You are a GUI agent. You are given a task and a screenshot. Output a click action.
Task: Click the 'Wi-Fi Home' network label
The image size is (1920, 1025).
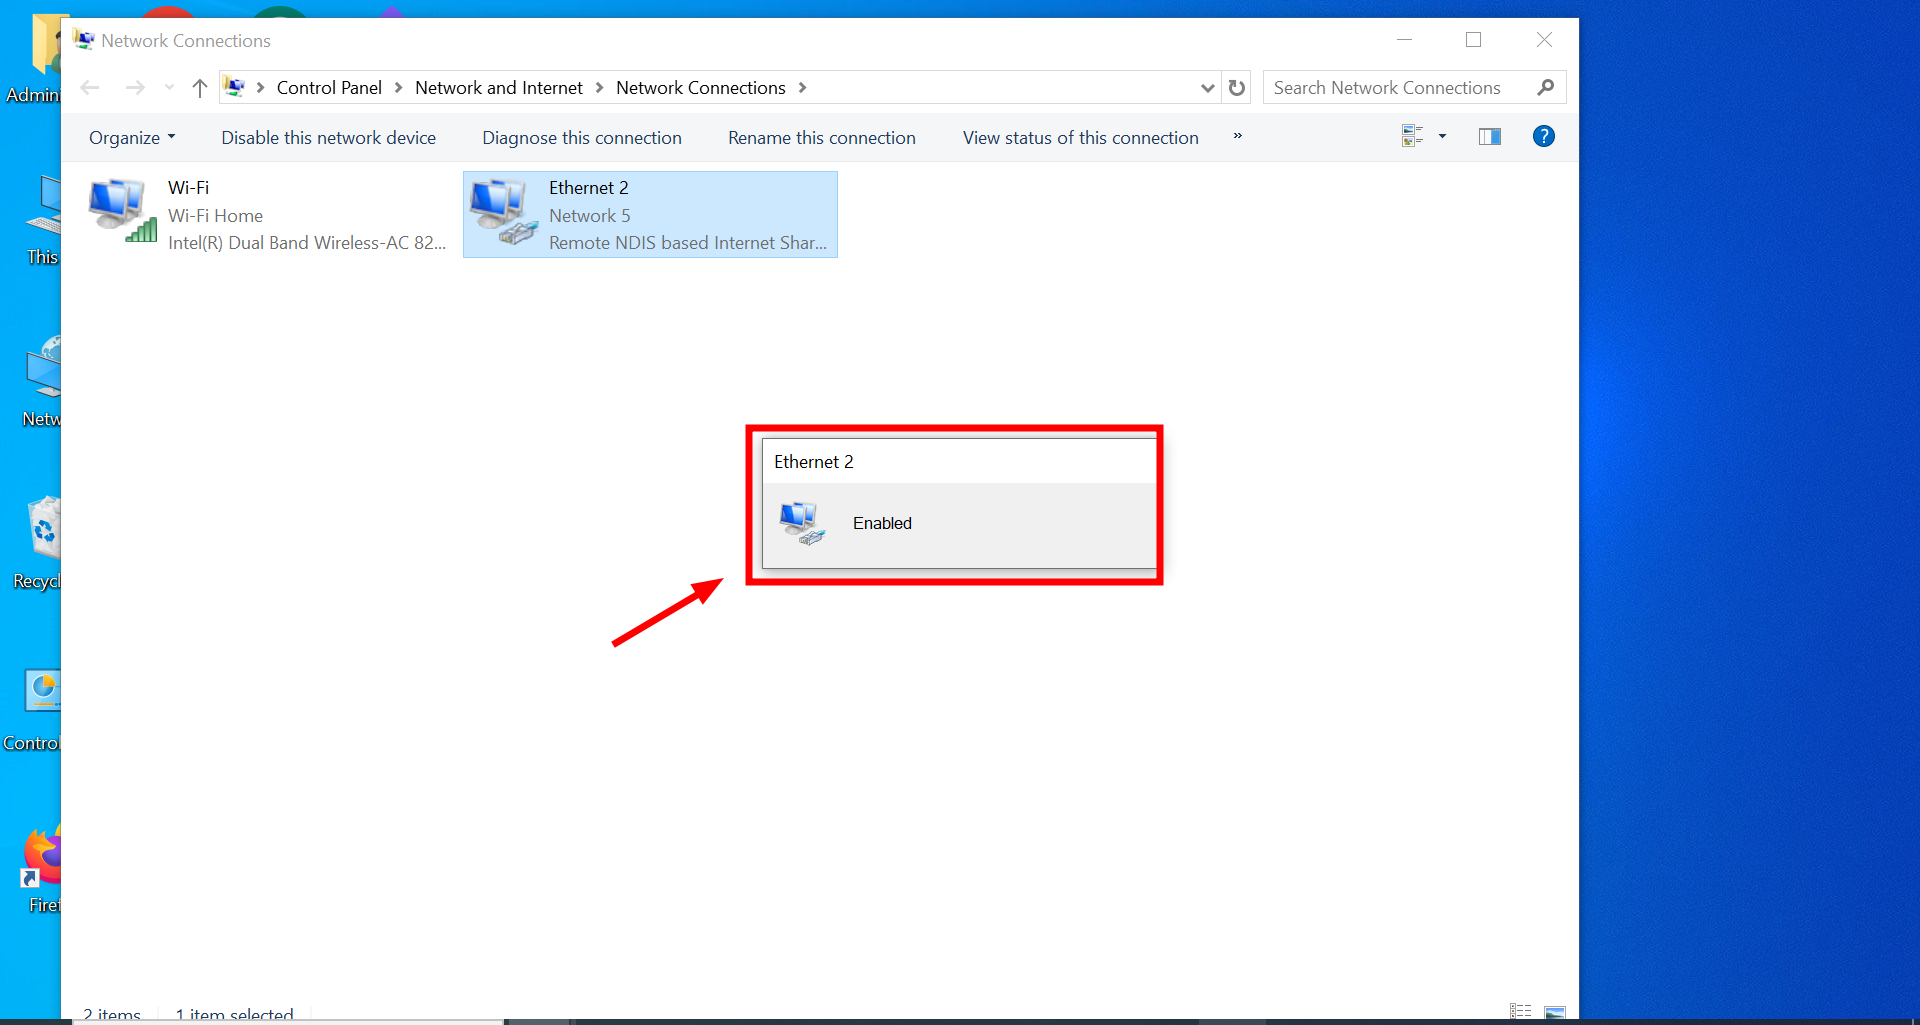coord(216,216)
